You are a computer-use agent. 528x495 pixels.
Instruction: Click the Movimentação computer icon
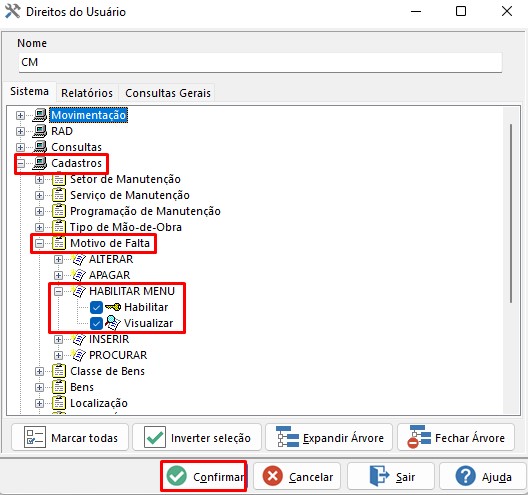click(40, 115)
